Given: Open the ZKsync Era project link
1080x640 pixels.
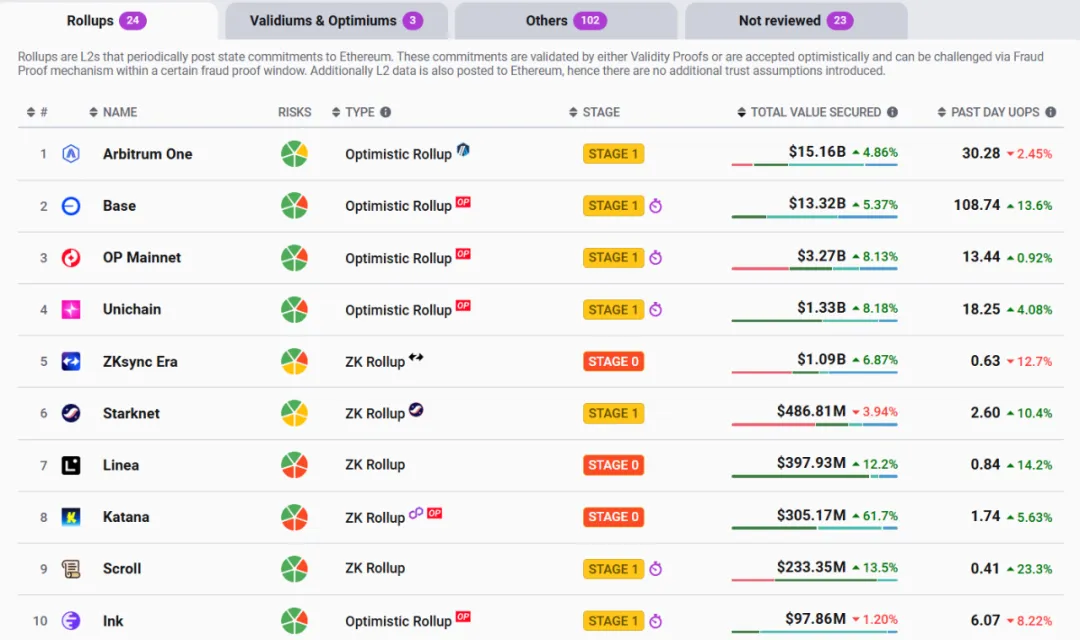Looking at the screenshot, I should tap(140, 362).
